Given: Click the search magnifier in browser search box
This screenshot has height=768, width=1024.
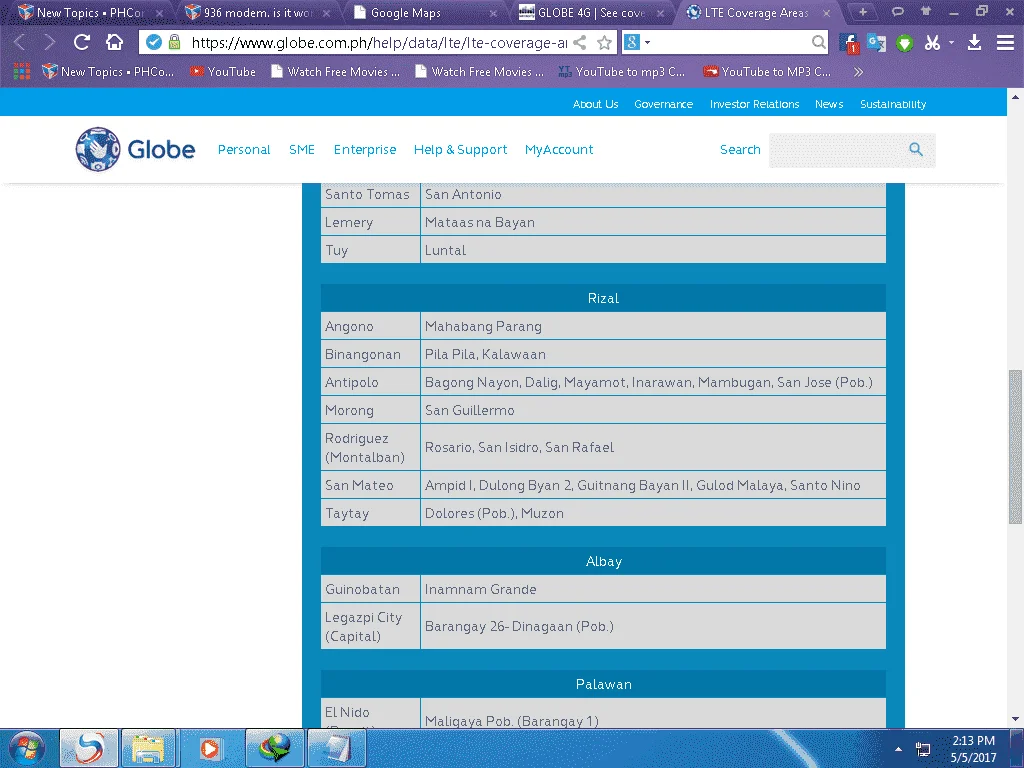Looking at the screenshot, I should coord(818,42).
